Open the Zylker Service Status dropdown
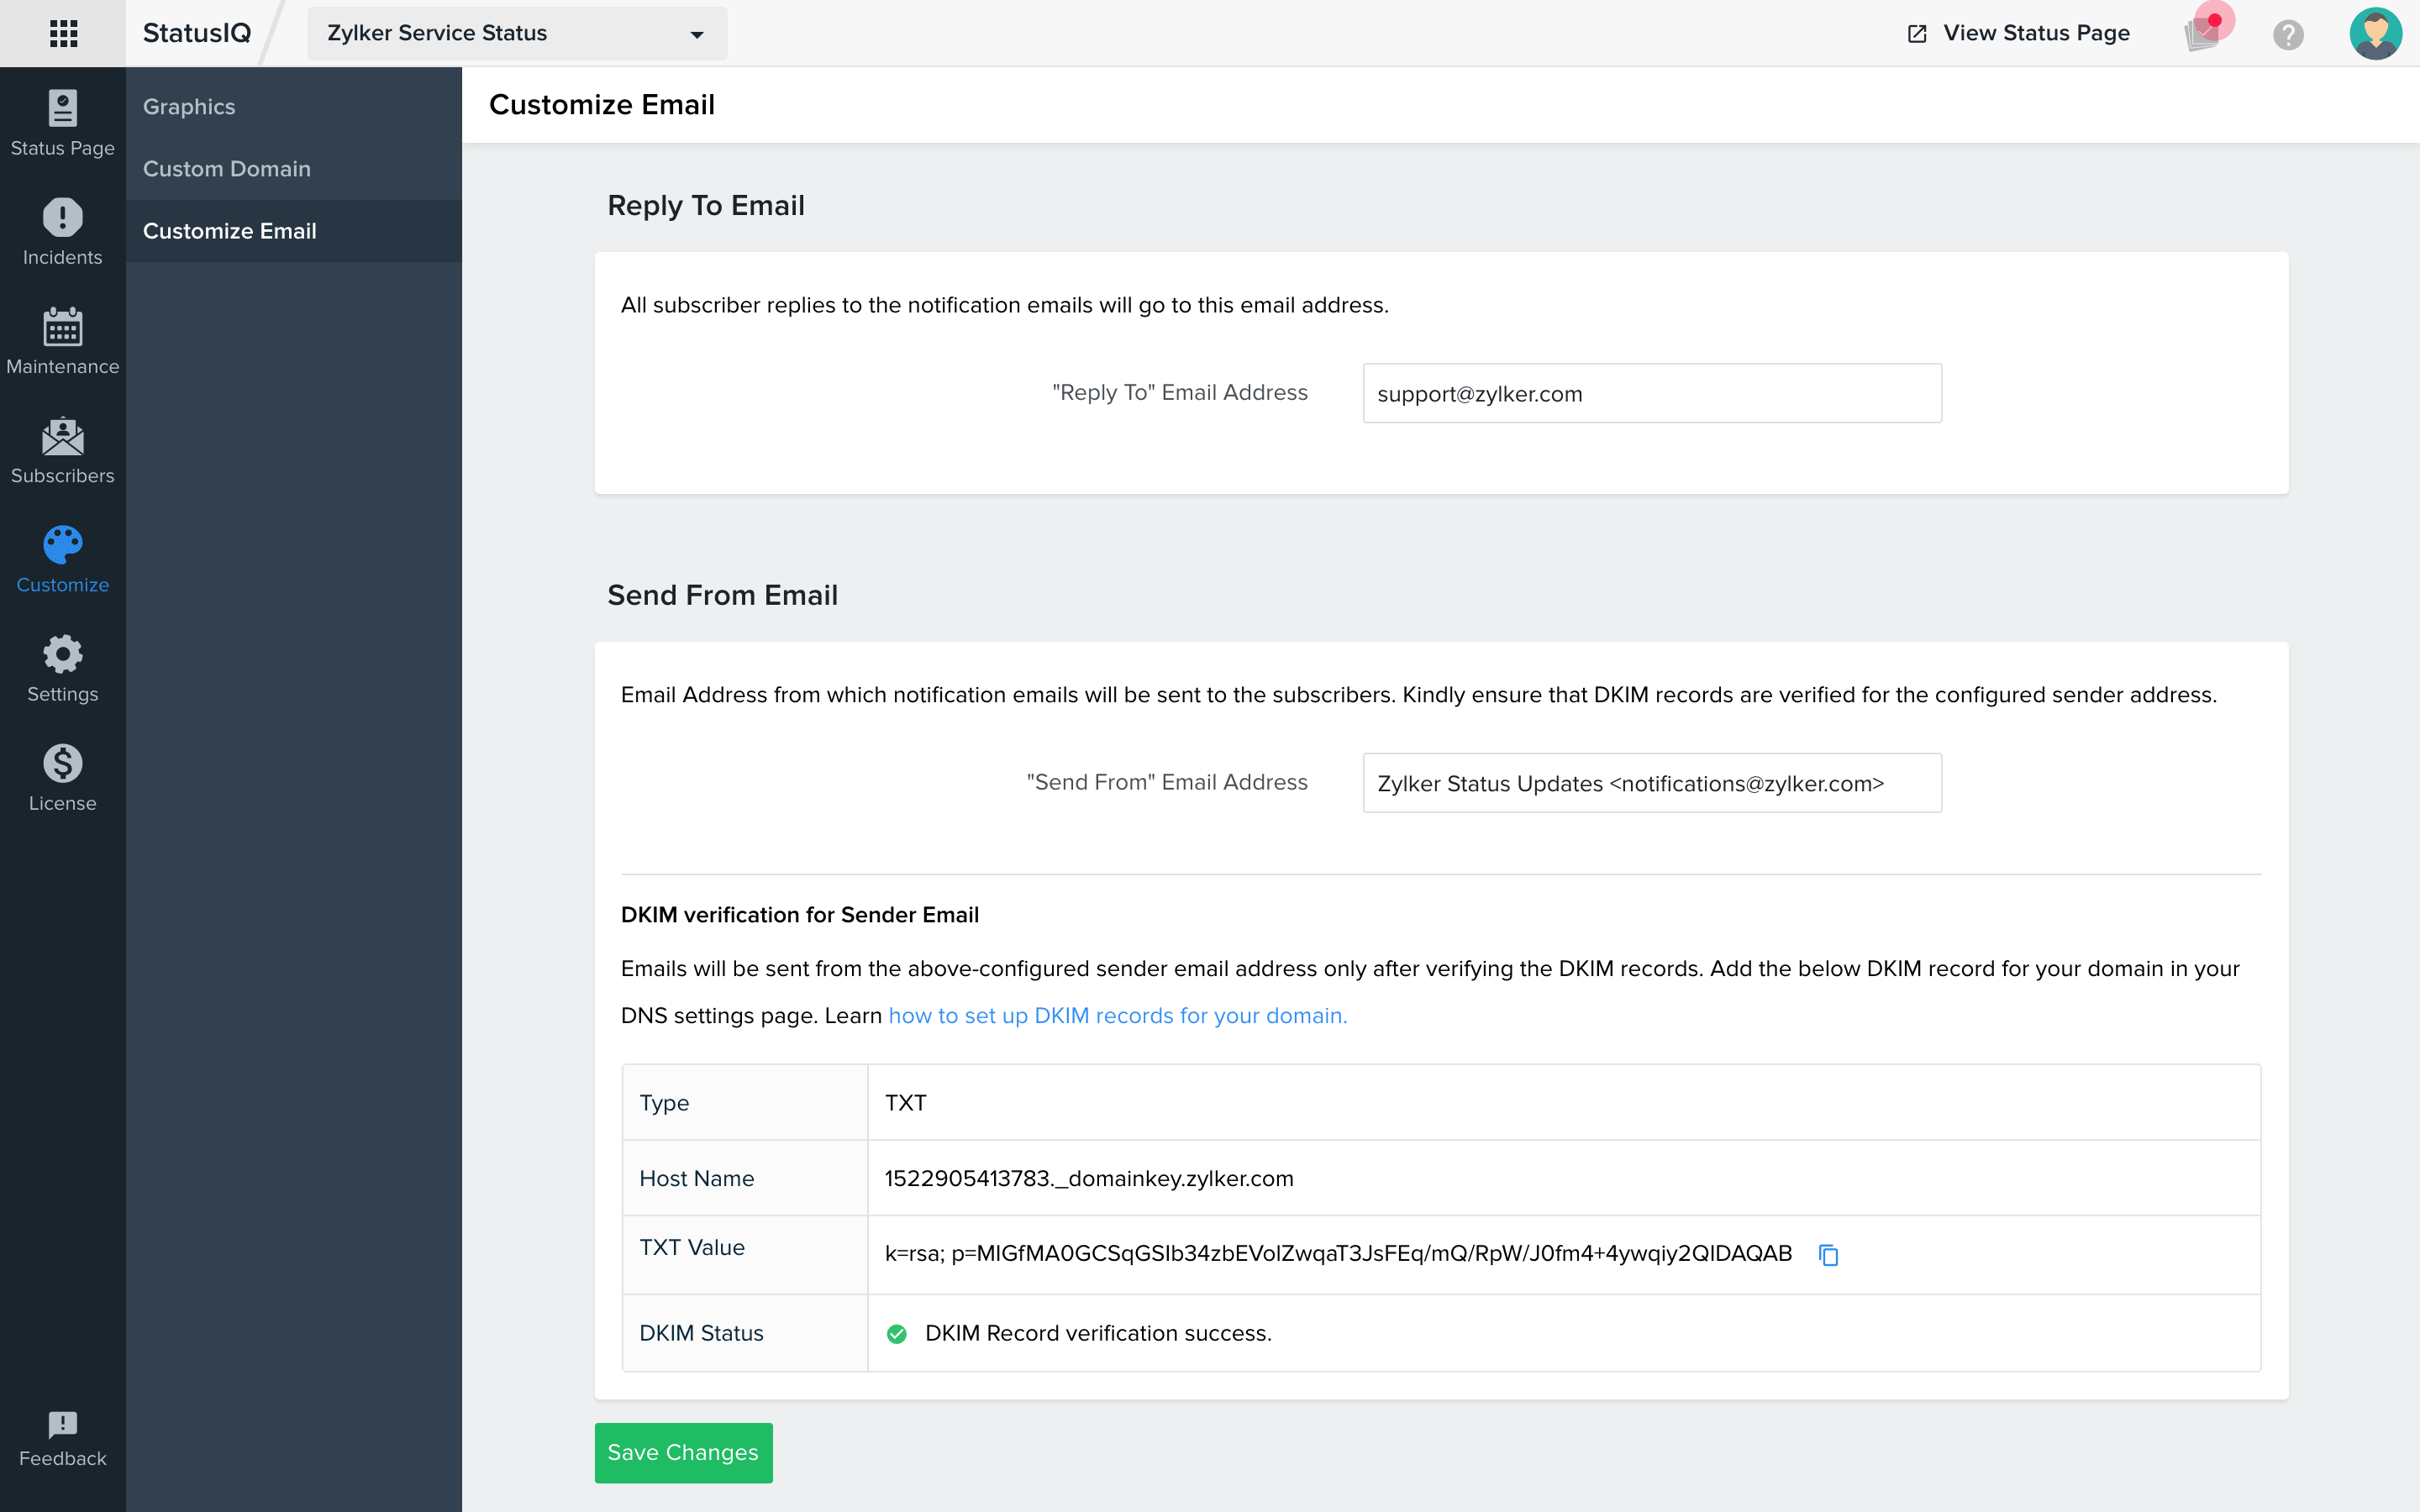2420x1512 pixels. pyautogui.click(x=513, y=31)
